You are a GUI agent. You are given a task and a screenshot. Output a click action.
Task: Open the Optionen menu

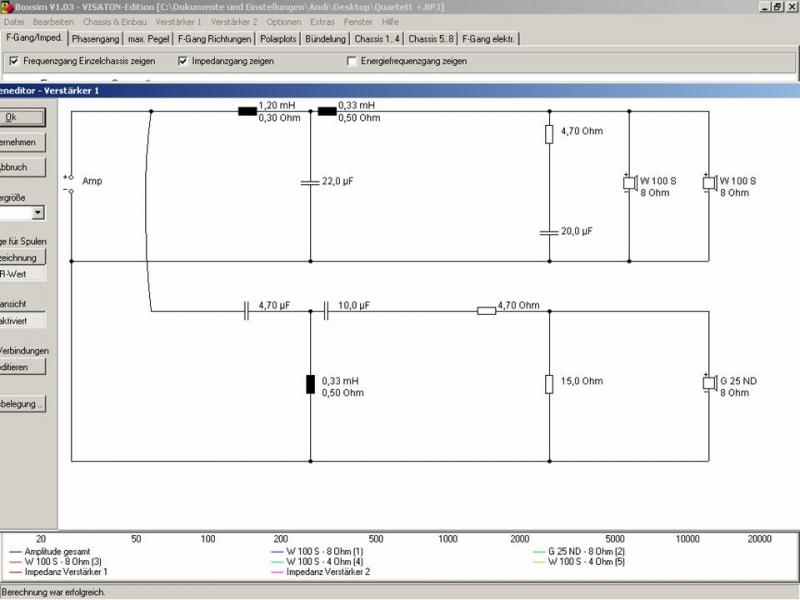(x=284, y=22)
